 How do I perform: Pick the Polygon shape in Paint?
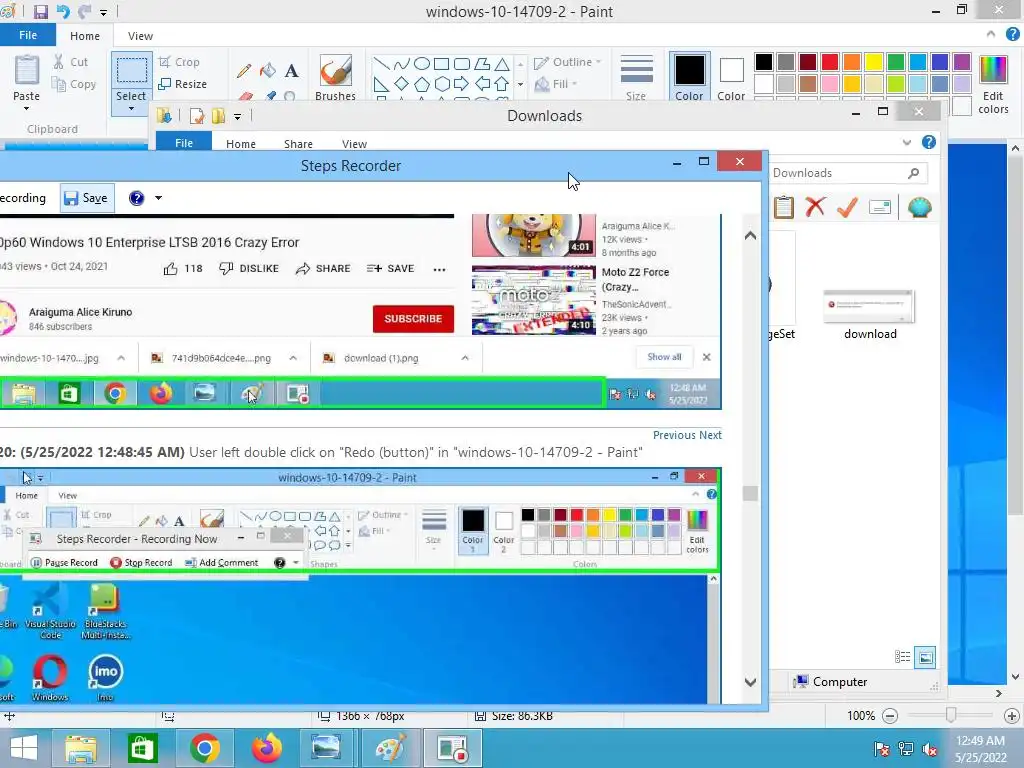482,63
